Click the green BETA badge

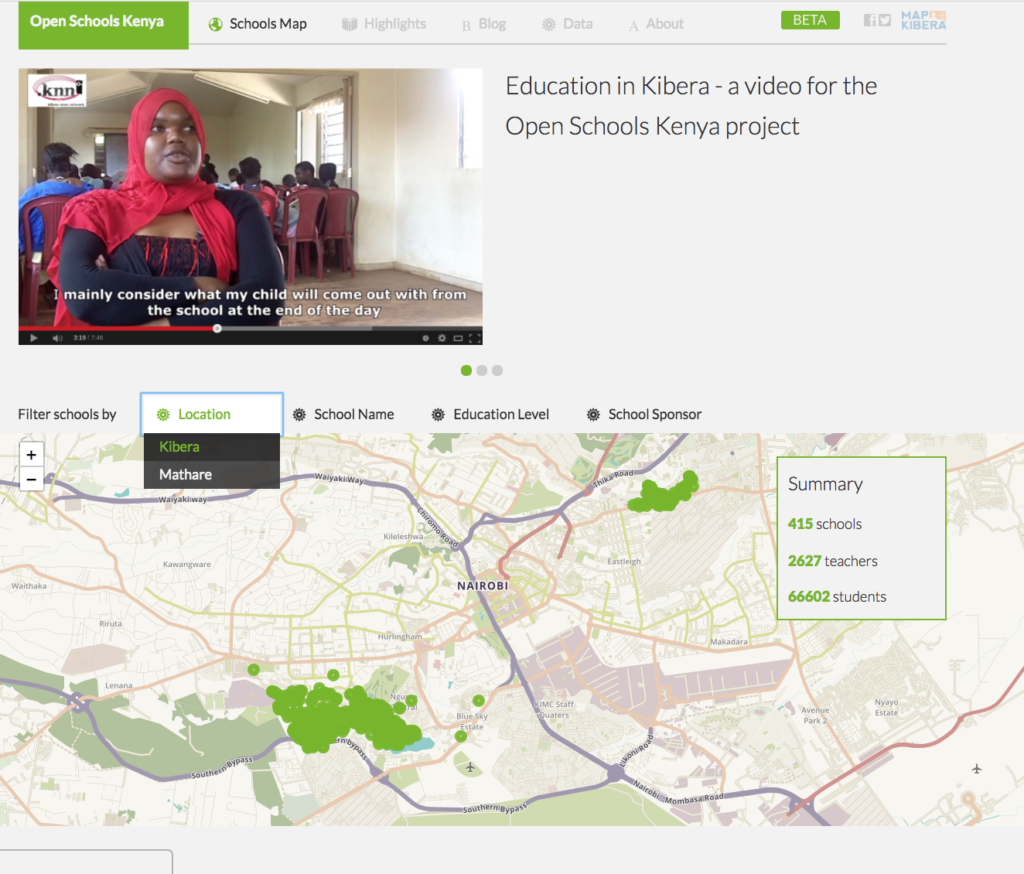(810, 20)
